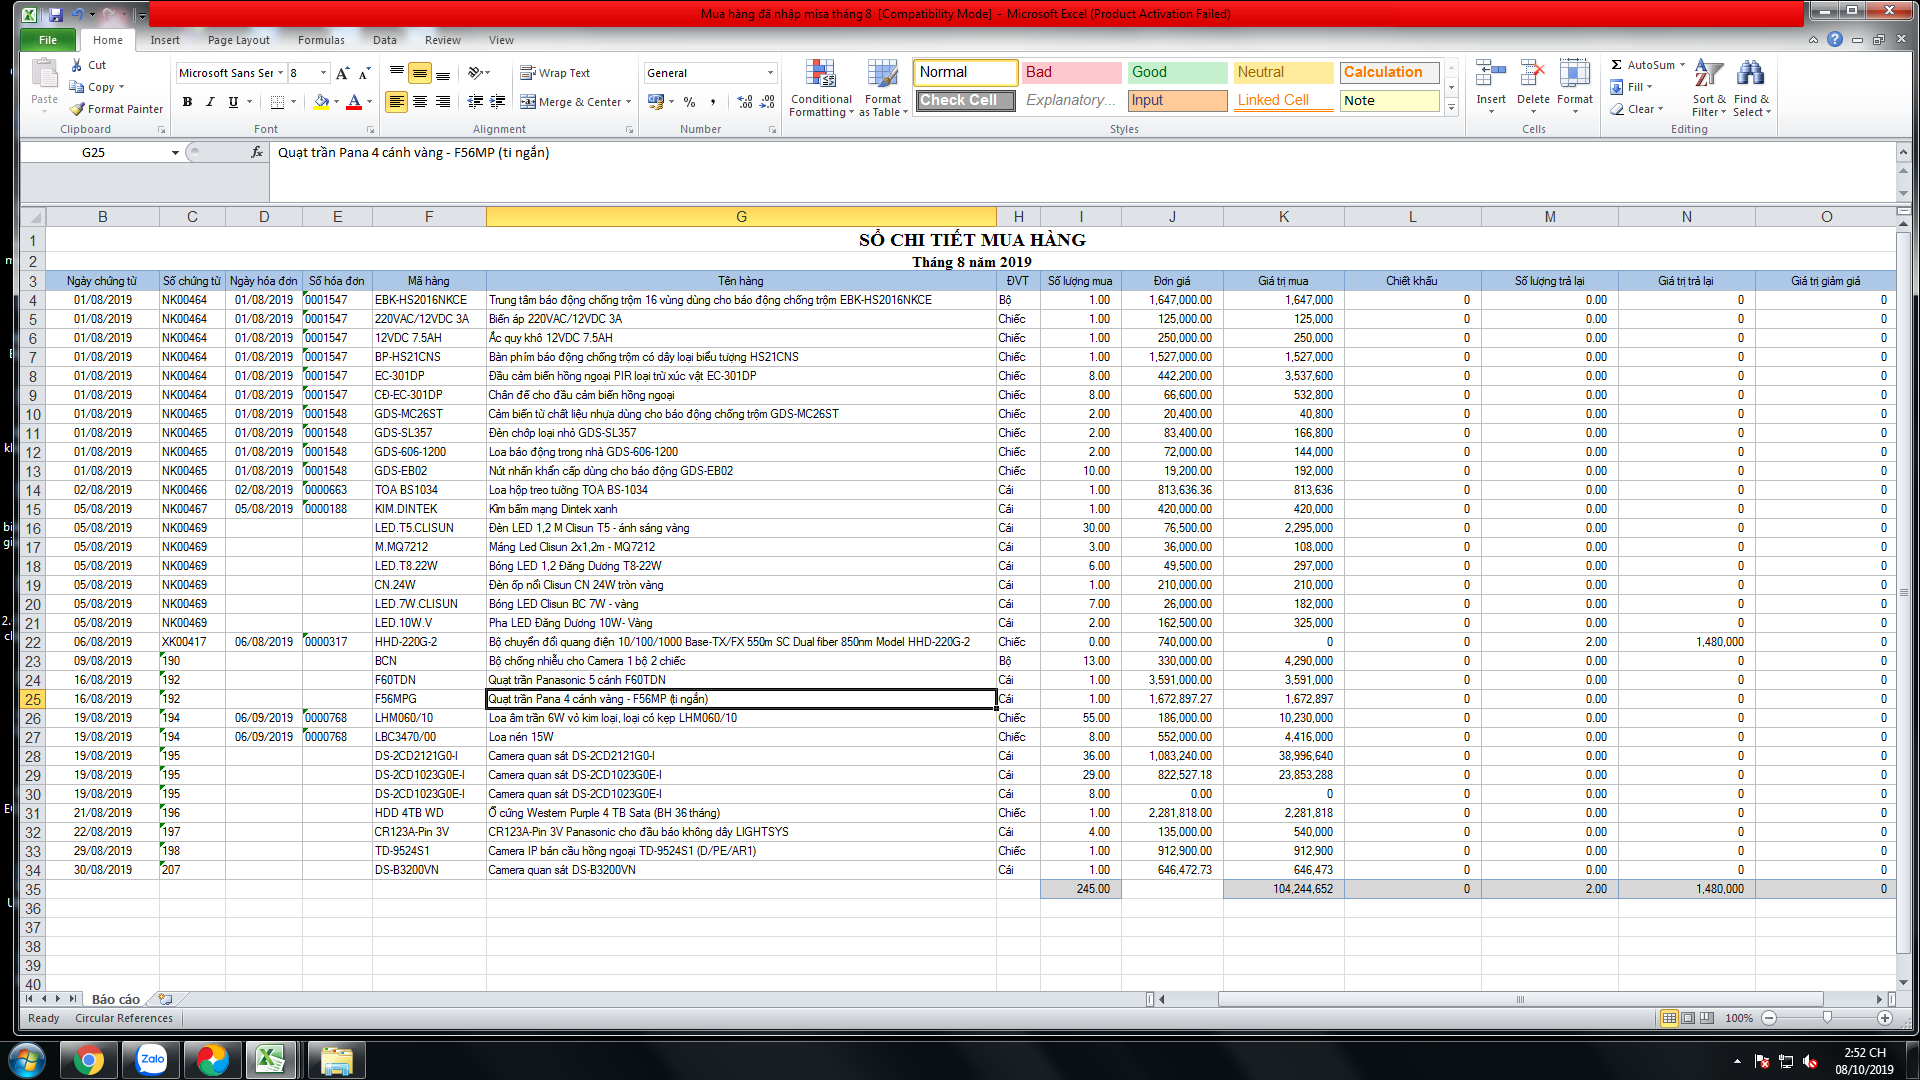Click the Find & Select binoculars icon
Viewport: 1920px width, 1080px height.
pyautogui.click(x=1750, y=74)
